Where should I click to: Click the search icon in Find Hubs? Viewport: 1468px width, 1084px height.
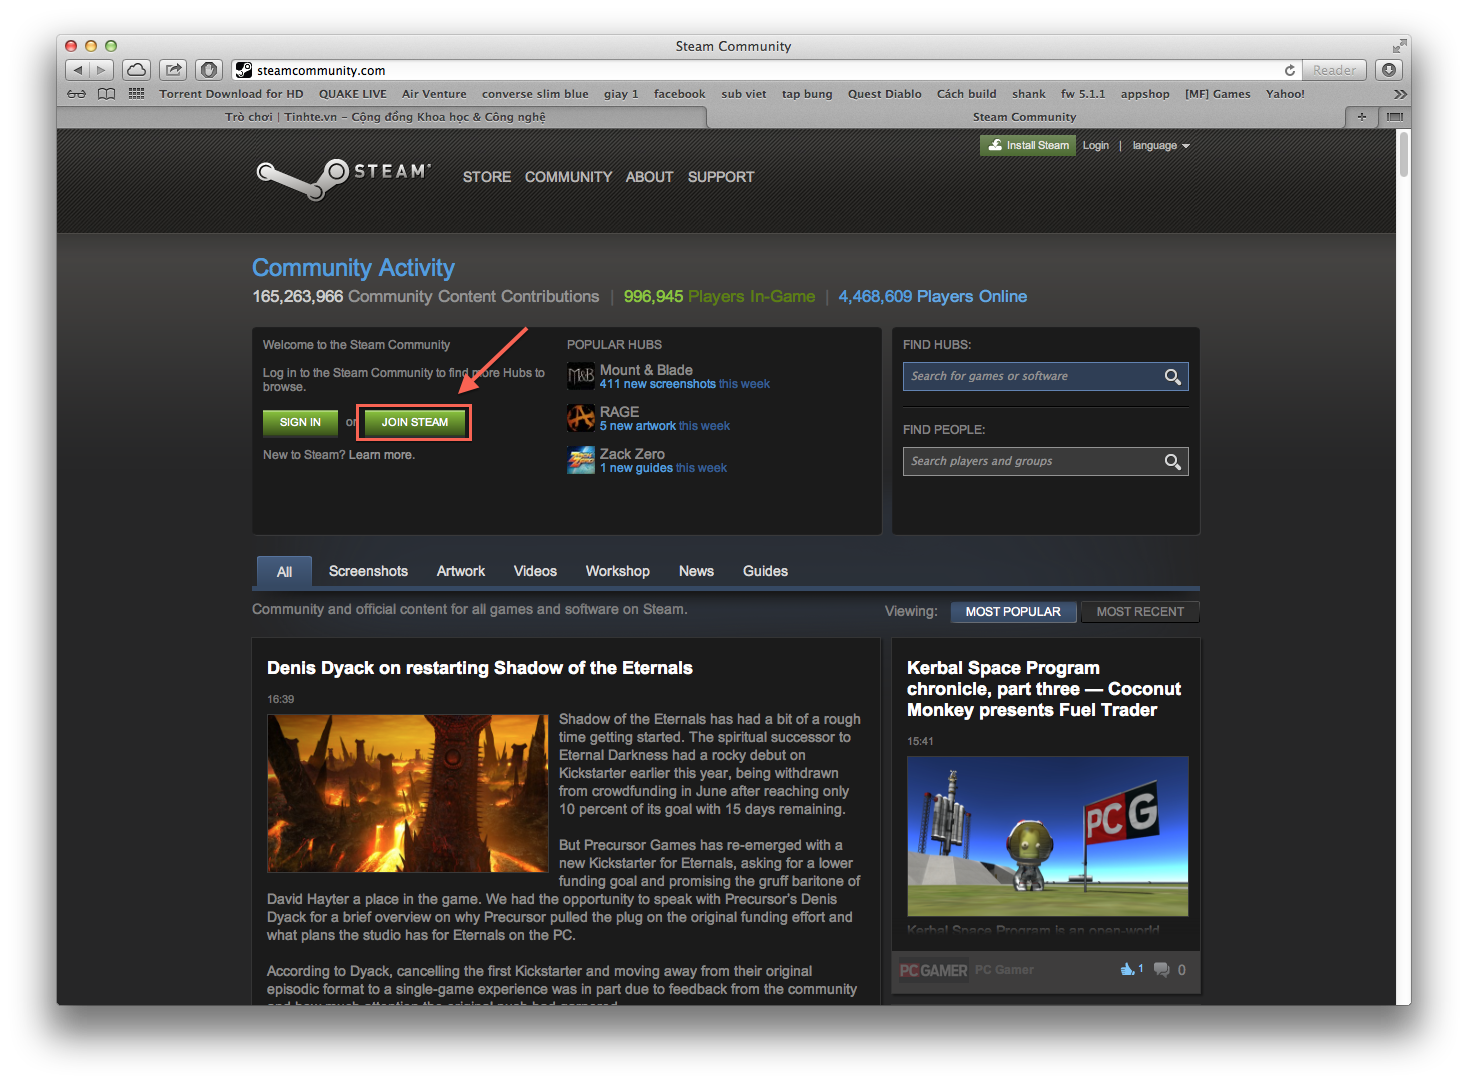pos(1173,376)
